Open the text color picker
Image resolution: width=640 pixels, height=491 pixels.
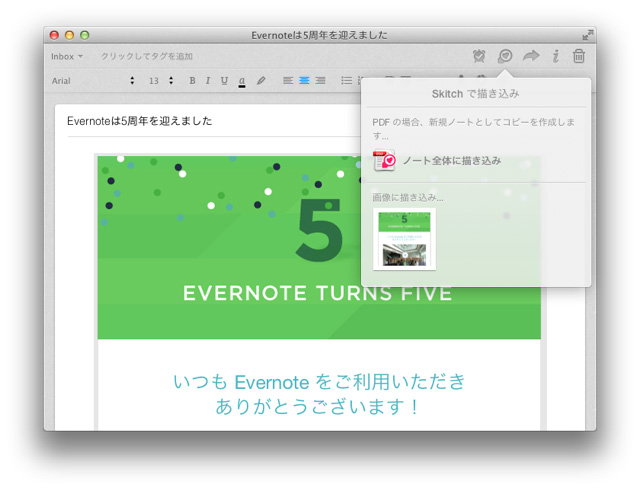(x=242, y=81)
